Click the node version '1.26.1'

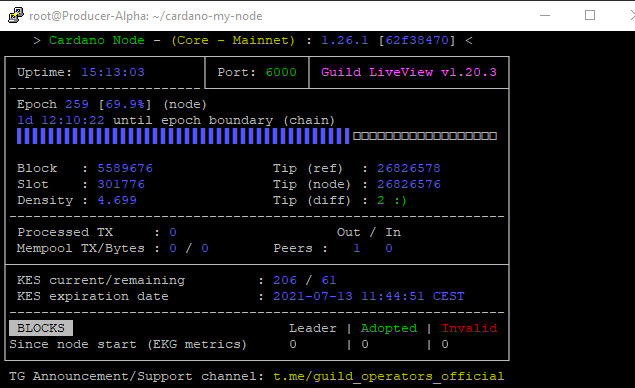pos(345,40)
